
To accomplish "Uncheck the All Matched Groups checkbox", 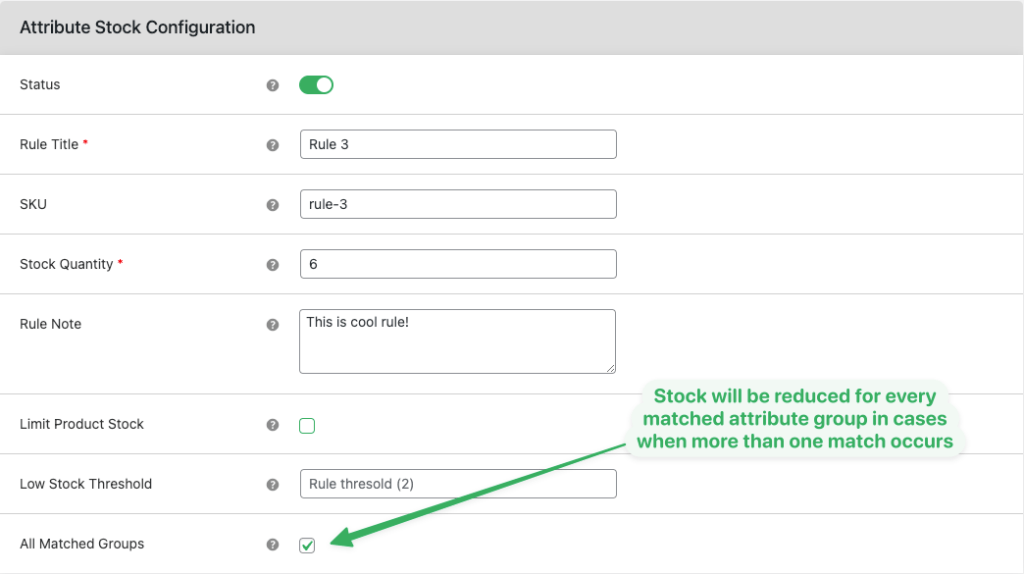I will click(x=307, y=545).
